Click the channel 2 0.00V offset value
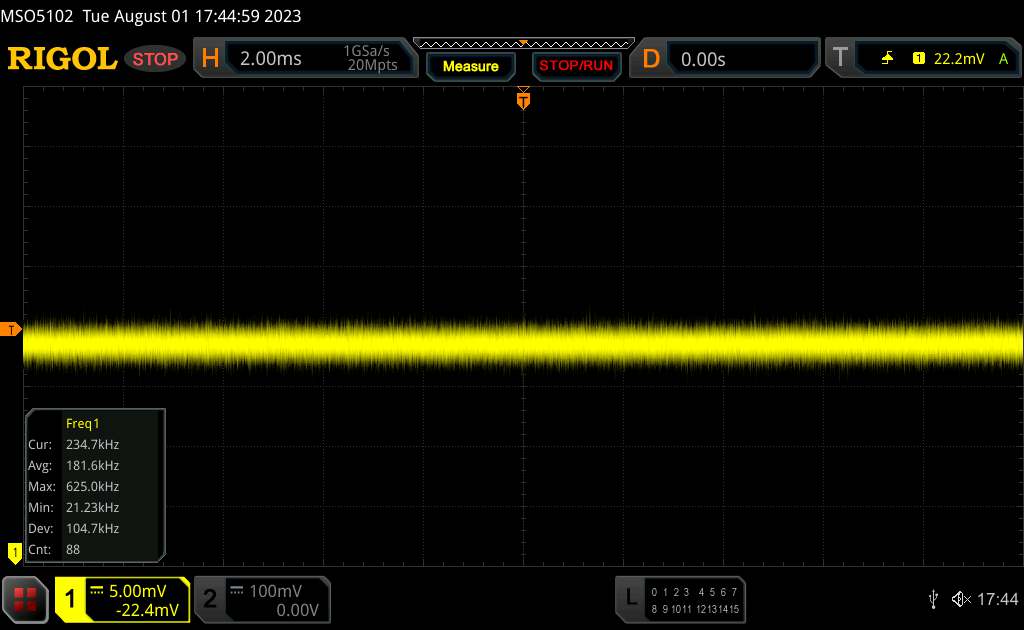 (x=297, y=610)
